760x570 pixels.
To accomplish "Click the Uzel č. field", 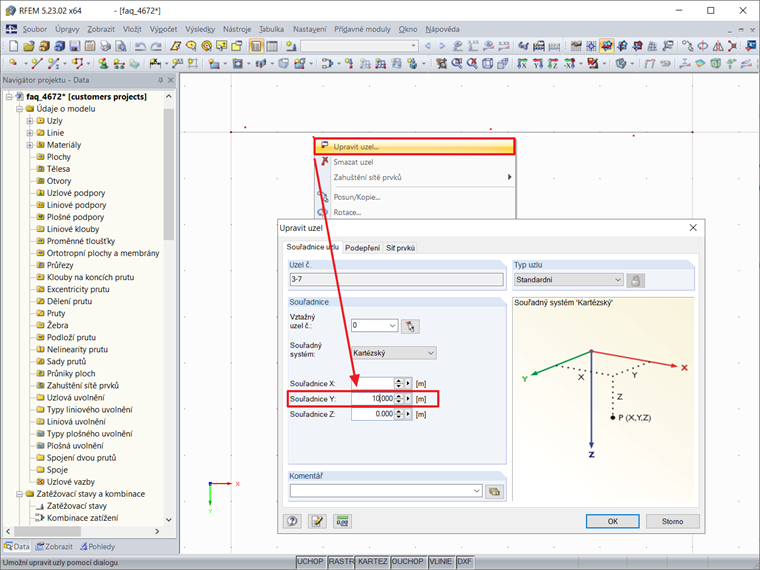I will 396,279.
